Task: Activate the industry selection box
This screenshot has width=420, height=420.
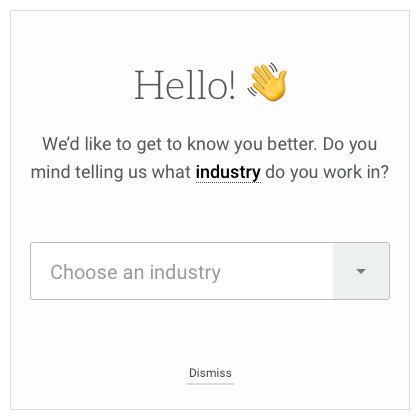Action: (x=210, y=271)
